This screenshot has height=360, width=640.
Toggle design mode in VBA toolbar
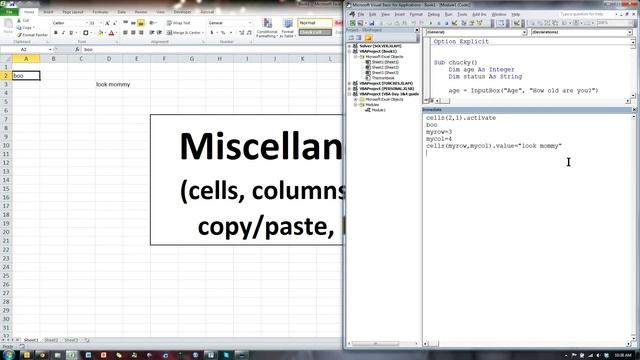pyautogui.click(x=454, y=23)
